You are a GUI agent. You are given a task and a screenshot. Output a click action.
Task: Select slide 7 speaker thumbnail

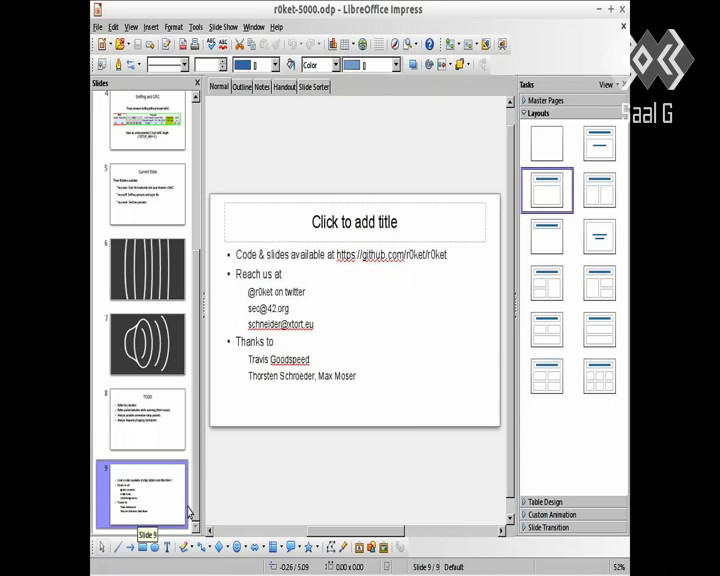pyautogui.click(x=148, y=344)
